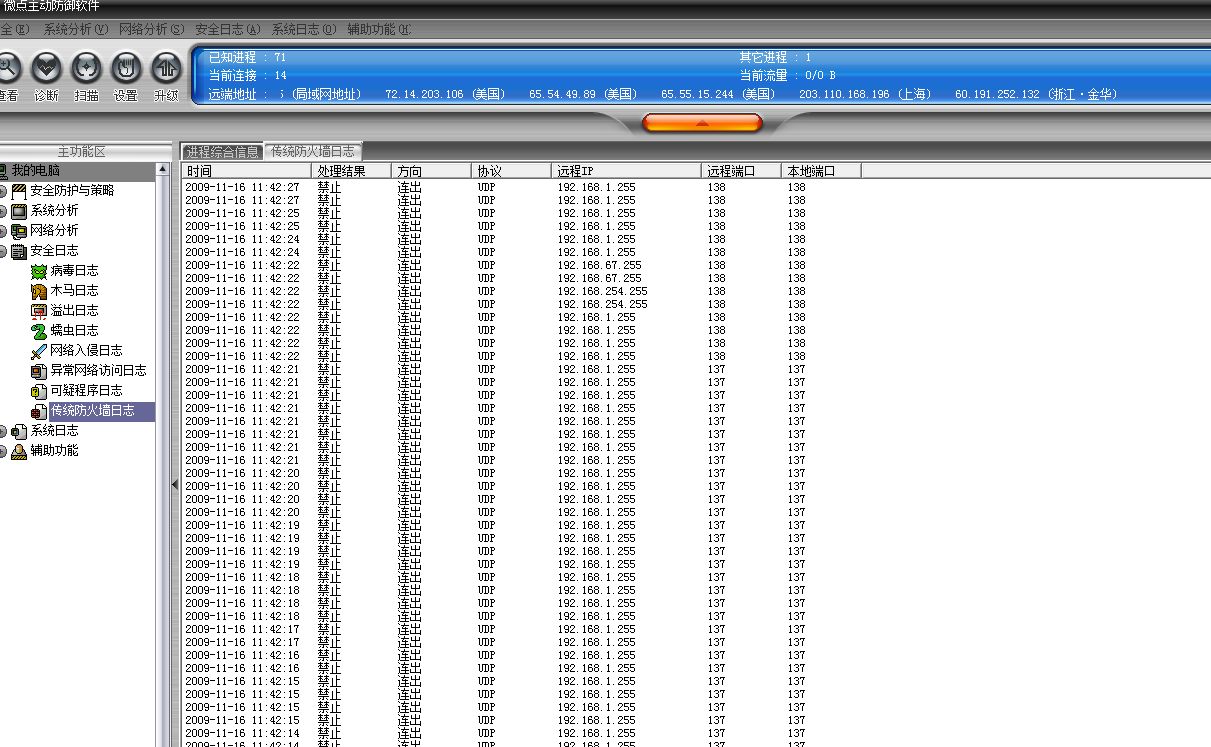Click the 诊断 (Diagnose) toolbar icon
1211x747 pixels.
[x=46, y=69]
